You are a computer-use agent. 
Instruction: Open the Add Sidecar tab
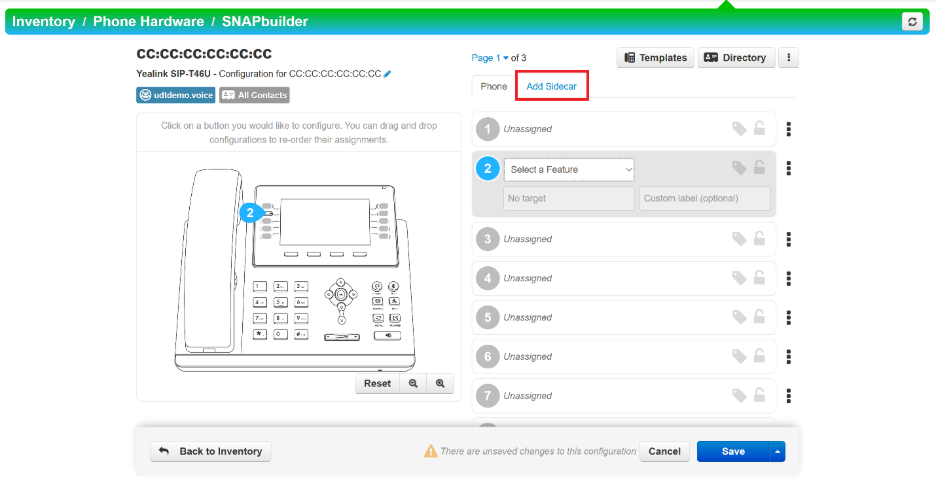click(552, 87)
